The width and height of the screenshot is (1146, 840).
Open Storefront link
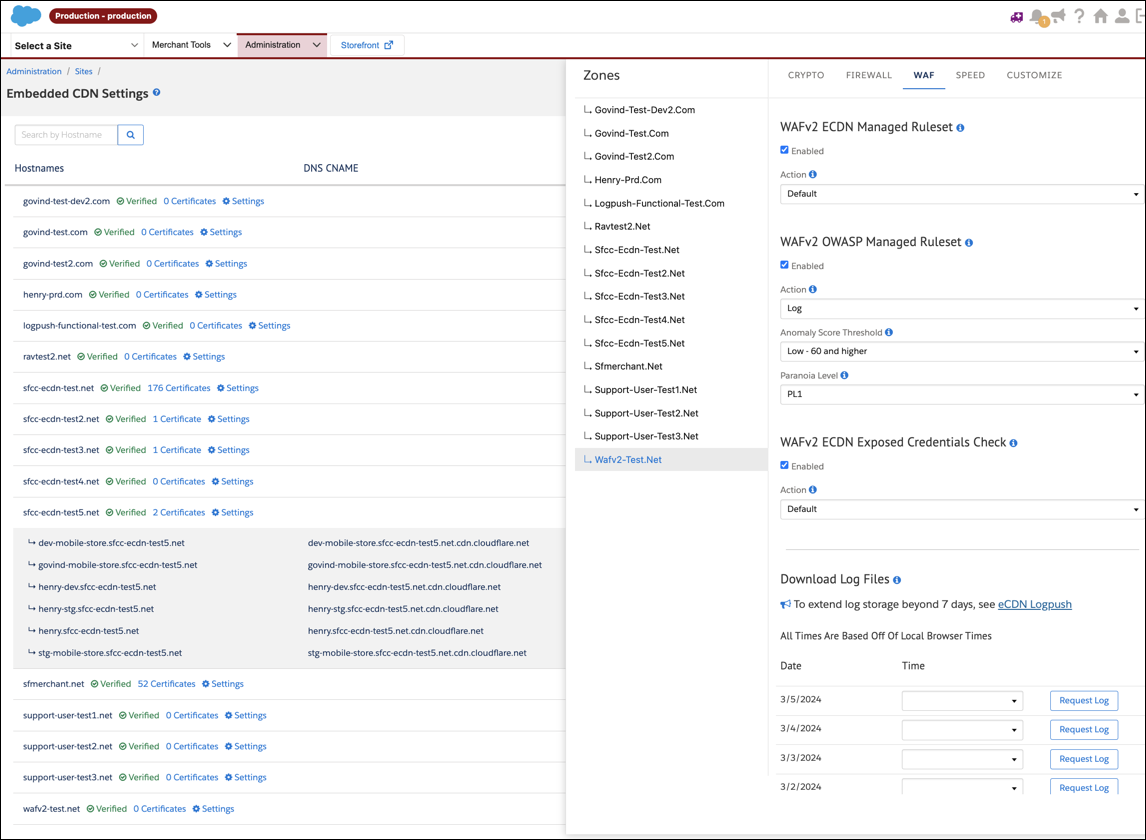[367, 45]
